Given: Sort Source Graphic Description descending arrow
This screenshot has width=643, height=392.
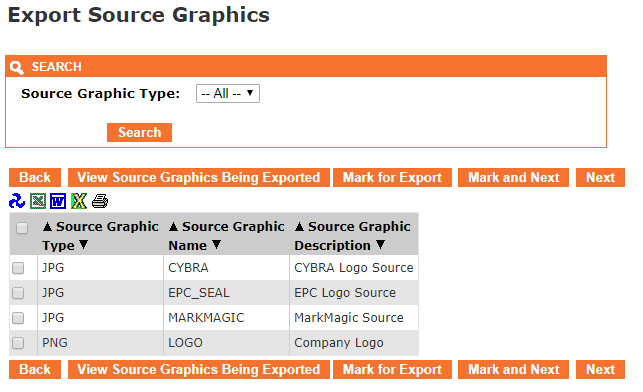Looking at the screenshot, I should tap(381, 245).
